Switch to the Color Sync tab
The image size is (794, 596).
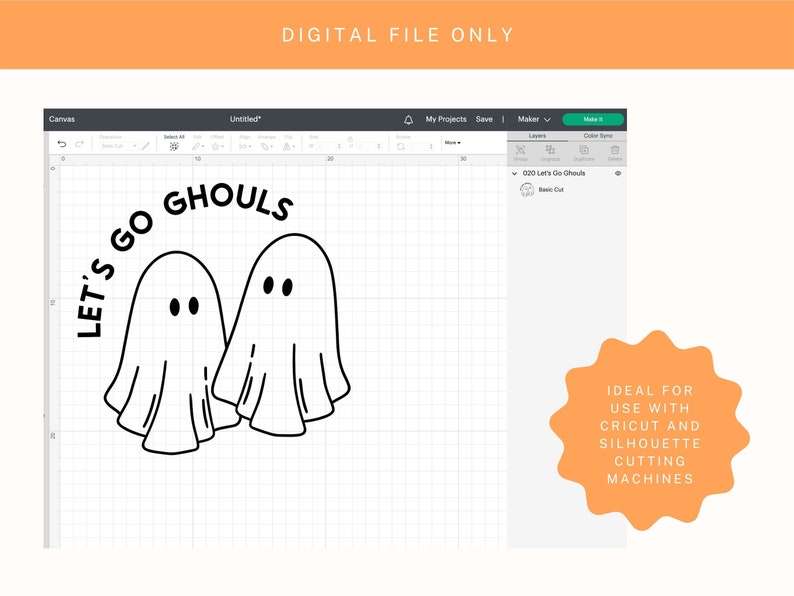pos(598,136)
